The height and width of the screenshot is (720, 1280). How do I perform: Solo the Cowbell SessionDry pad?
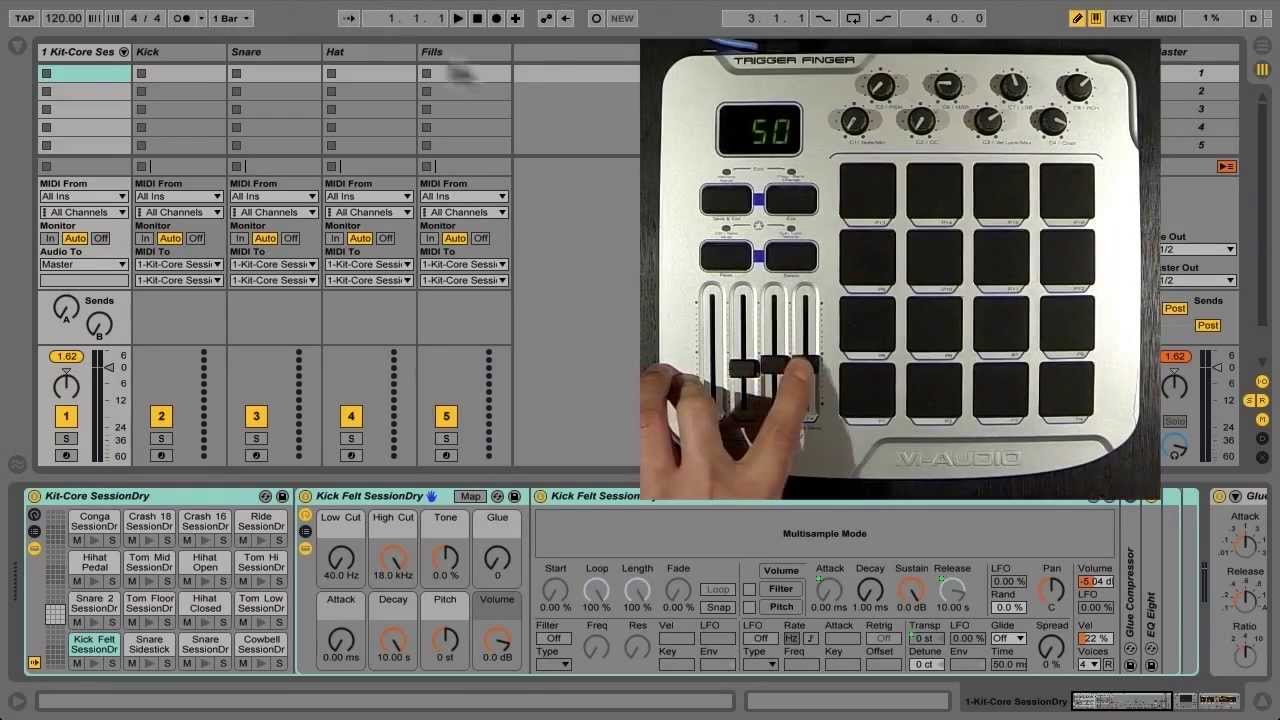278,663
